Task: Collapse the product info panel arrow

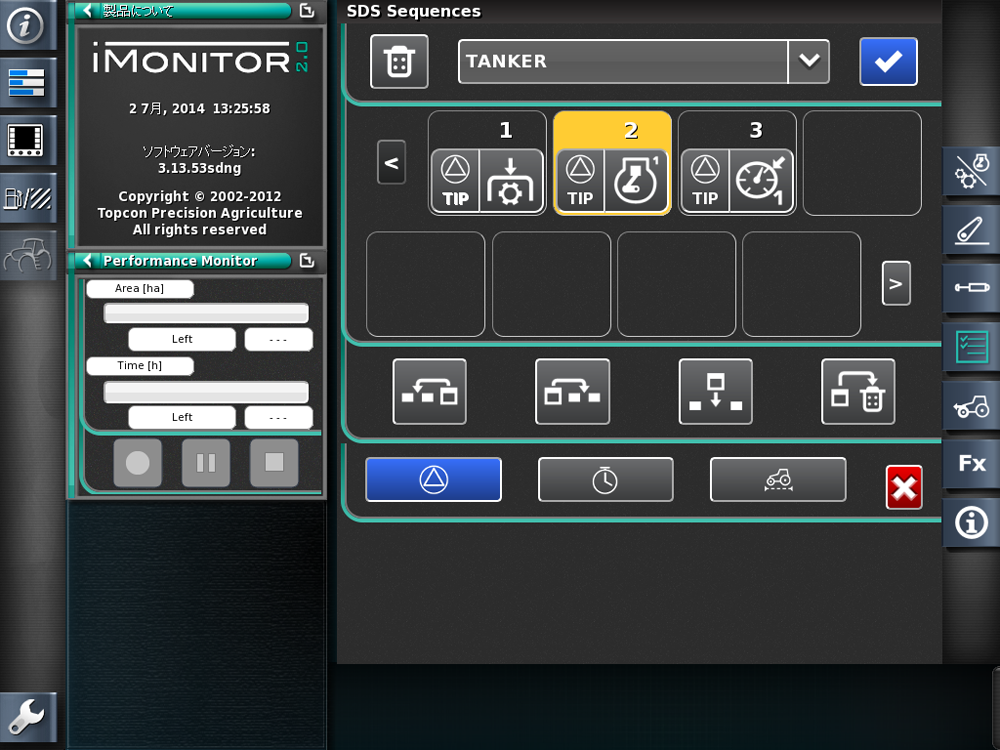Action: coord(87,10)
